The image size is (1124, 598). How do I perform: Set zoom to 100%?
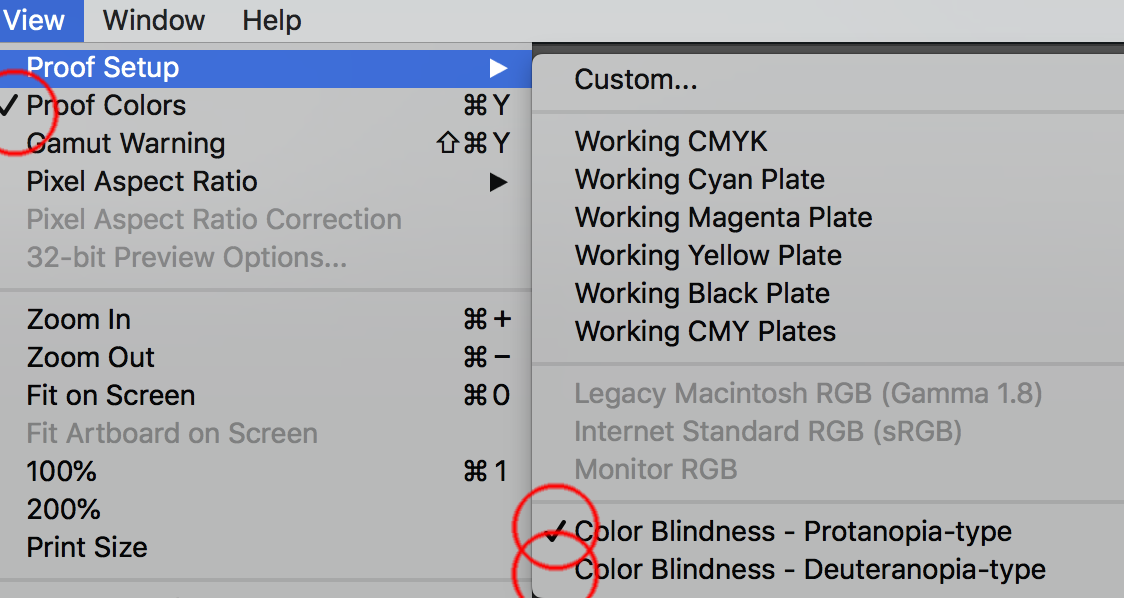[x=62, y=472]
